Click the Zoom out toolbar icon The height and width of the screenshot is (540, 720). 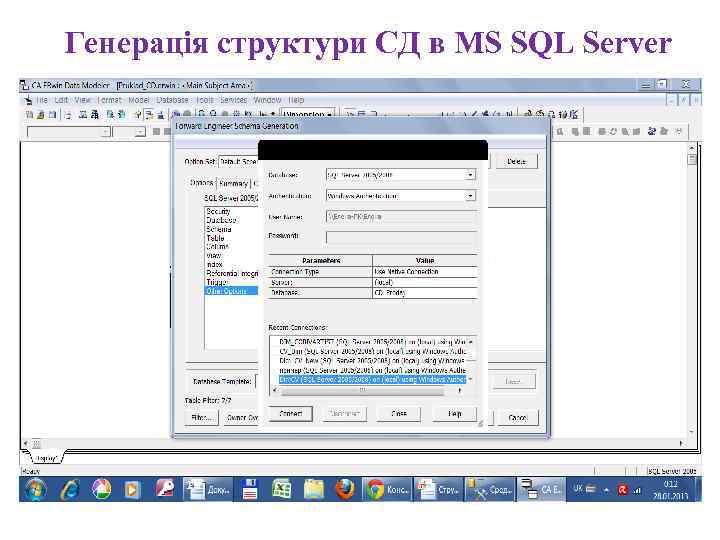click(213, 114)
